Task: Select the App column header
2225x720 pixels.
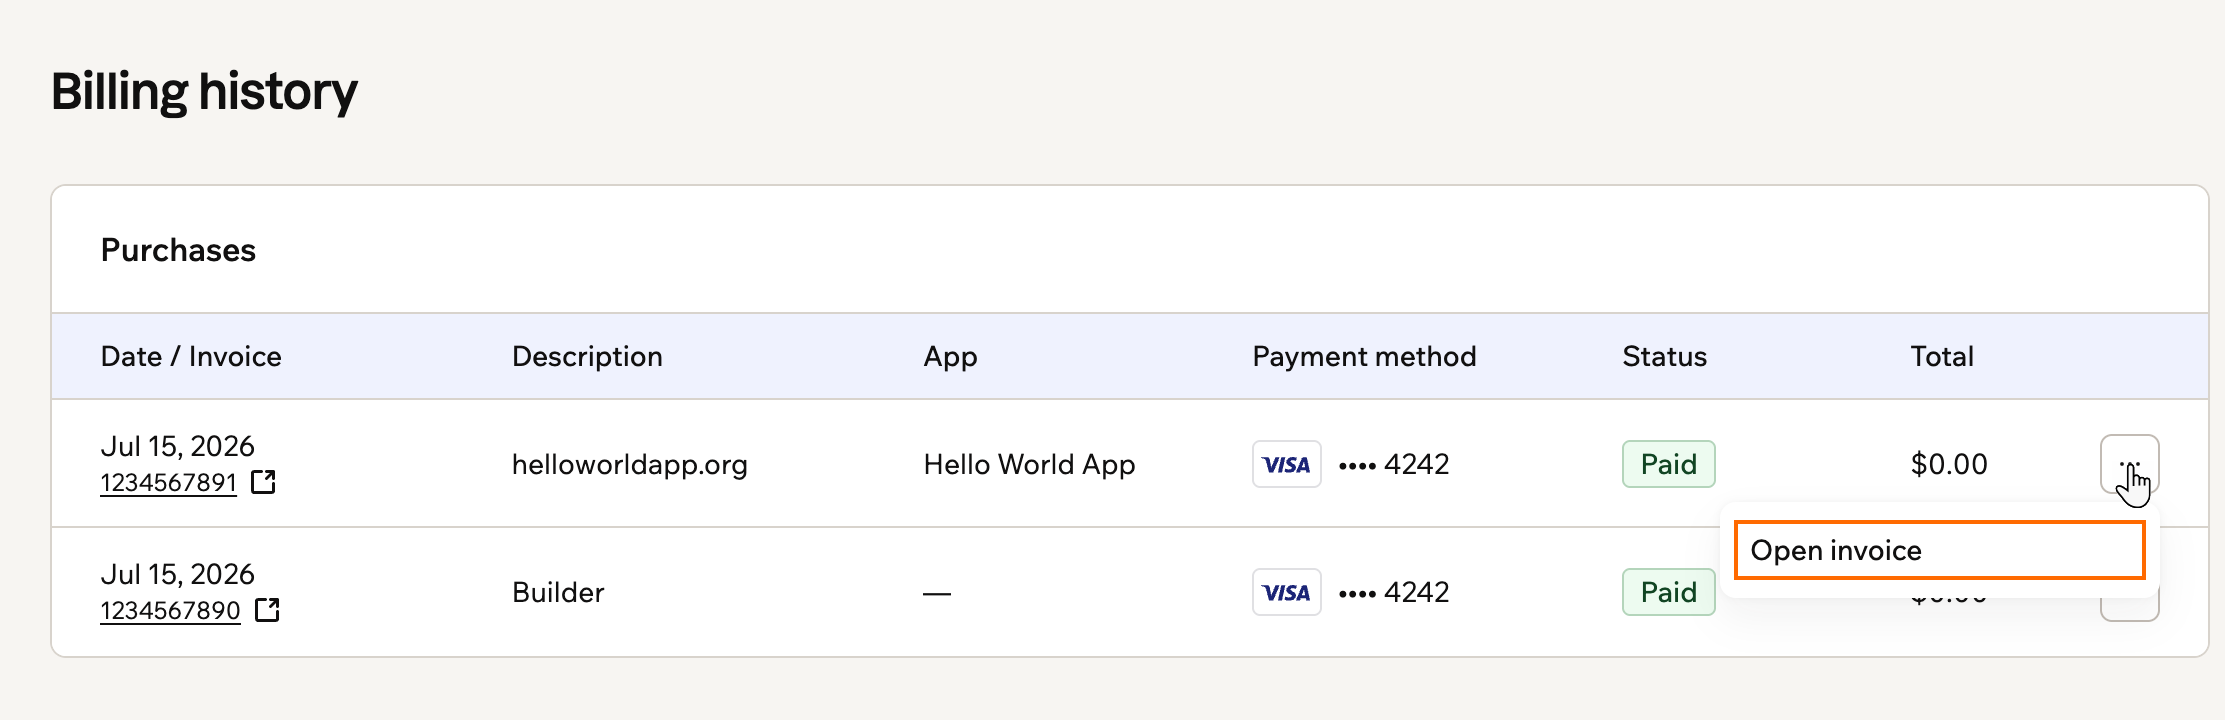Action: pyautogui.click(x=950, y=357)
